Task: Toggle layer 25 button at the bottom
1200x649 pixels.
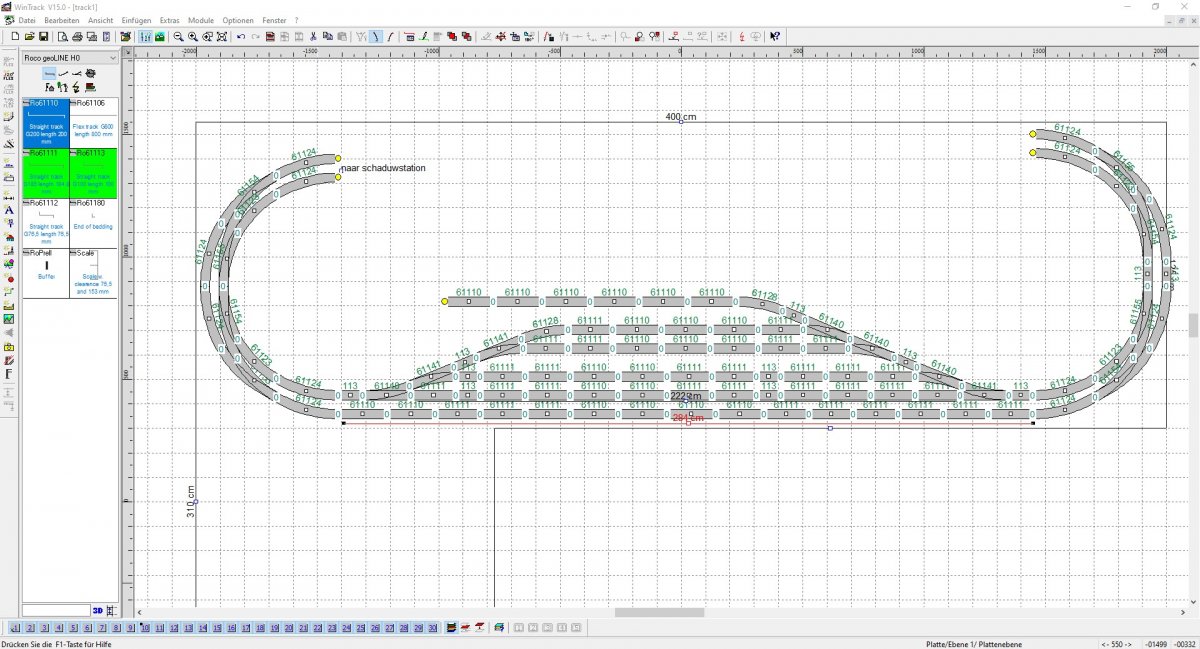Action: pyautogui.click(x=361, y=628)
